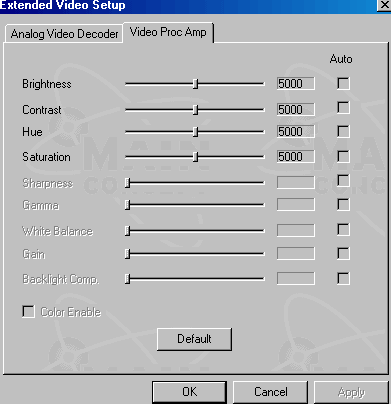Click the Contrast slider thumb
Viewport: 391px width, 404px height.
(196, 110)
